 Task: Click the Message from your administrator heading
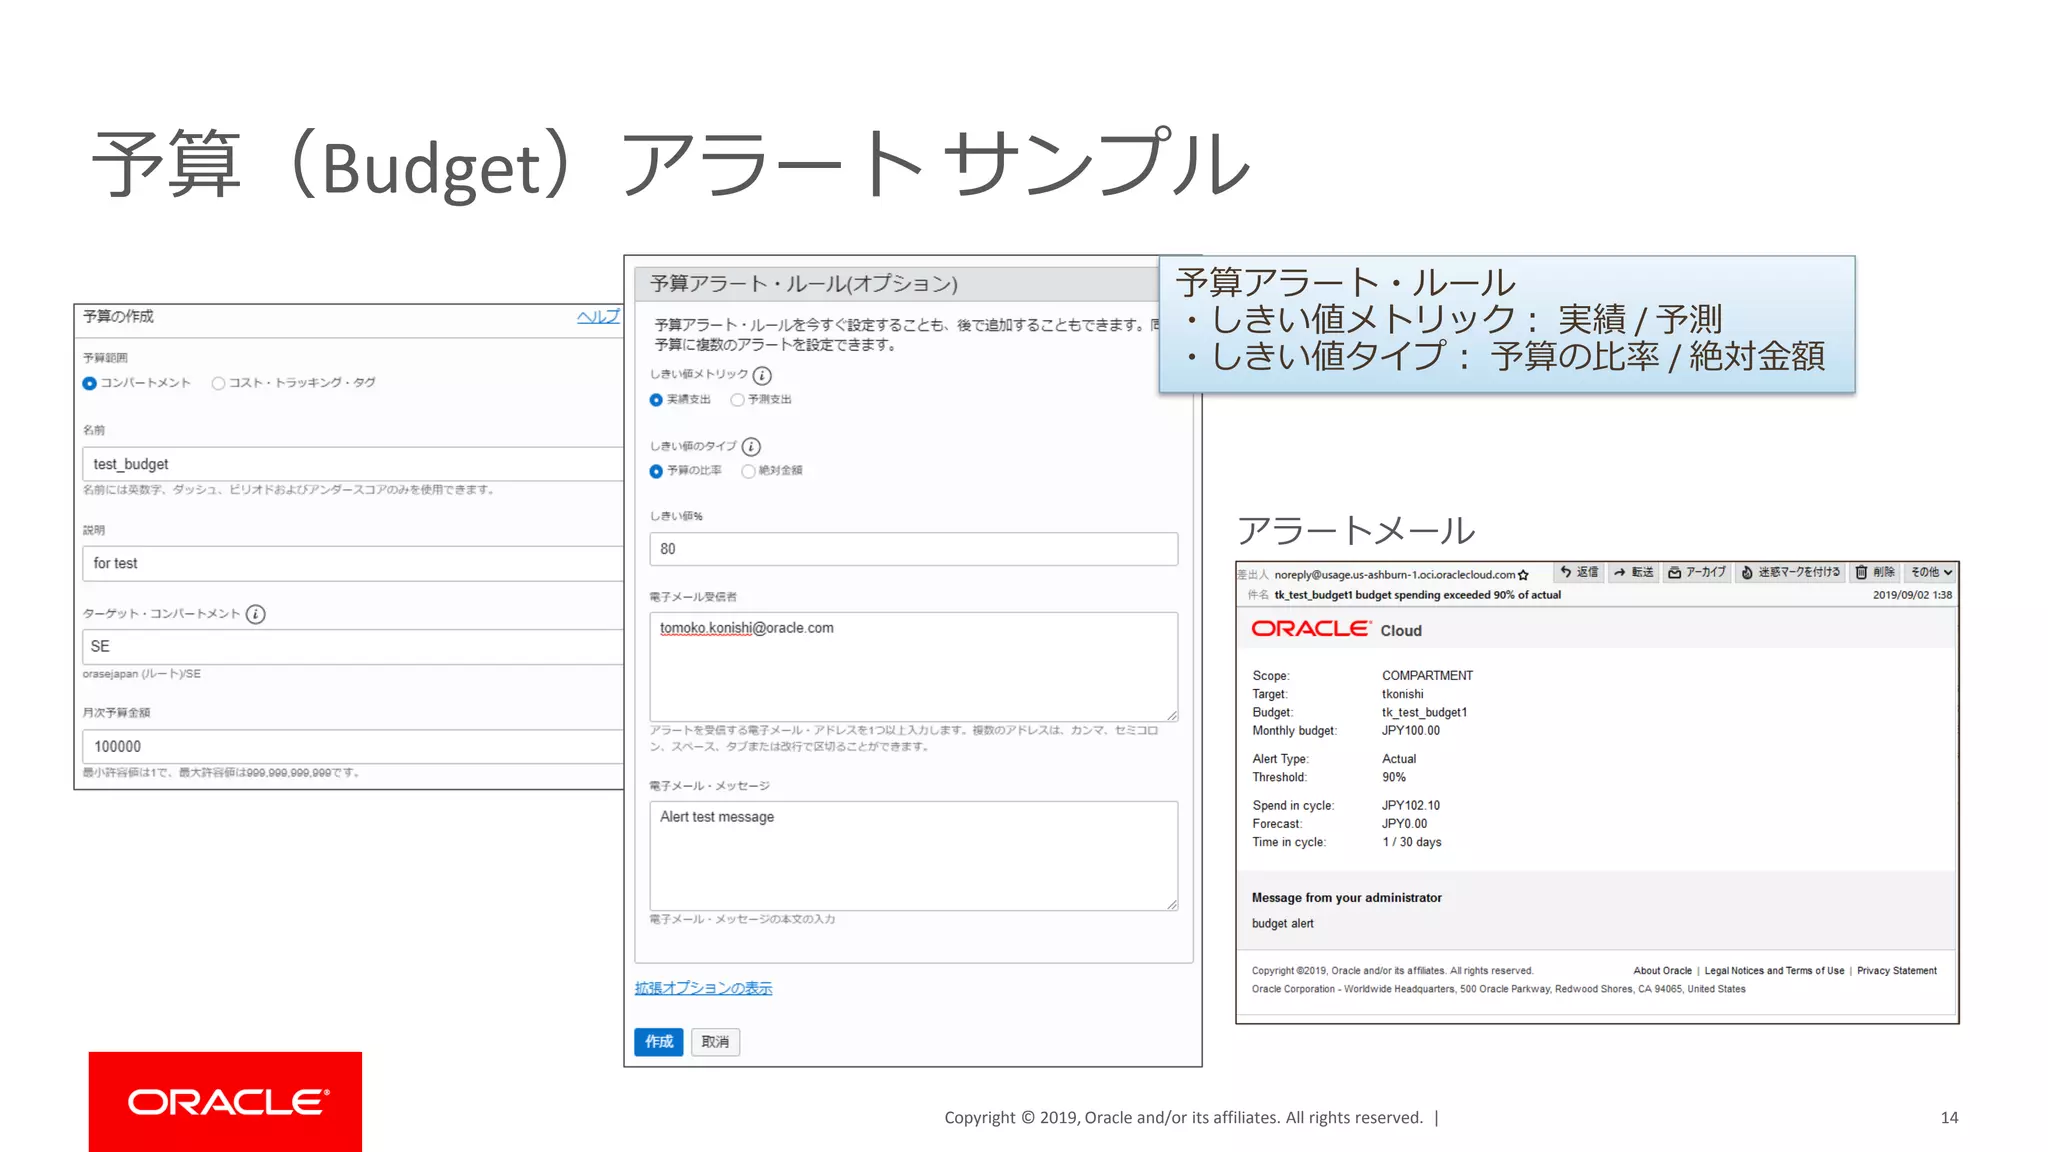[1347, 898]
